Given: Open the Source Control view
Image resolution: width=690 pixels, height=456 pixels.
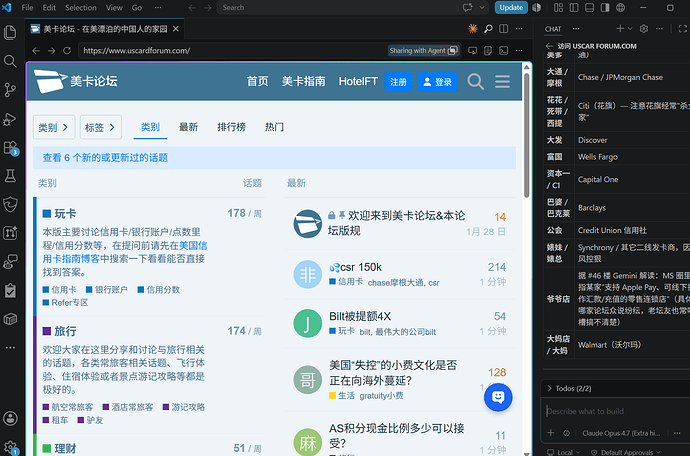Looking at the screenshot, I should point(10,90).
